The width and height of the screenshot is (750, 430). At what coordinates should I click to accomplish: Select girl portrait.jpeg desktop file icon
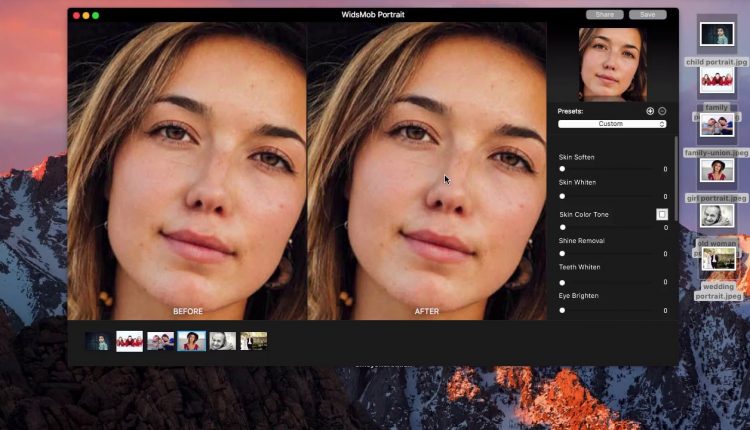(x=717, y=170)
